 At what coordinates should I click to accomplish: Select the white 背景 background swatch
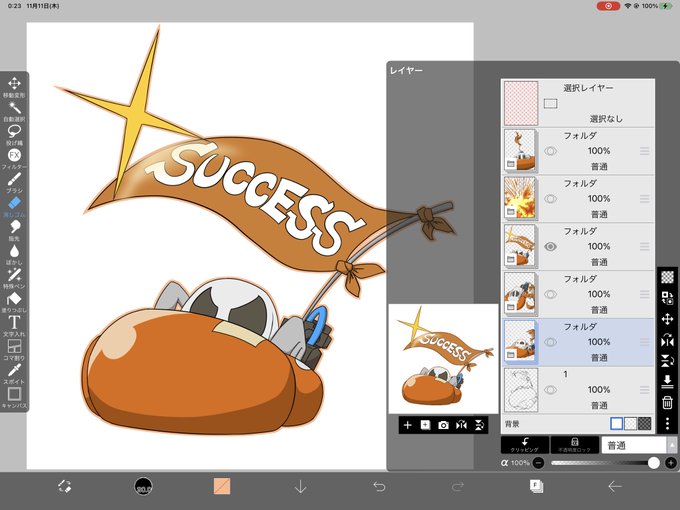click(x=616, y=423)
